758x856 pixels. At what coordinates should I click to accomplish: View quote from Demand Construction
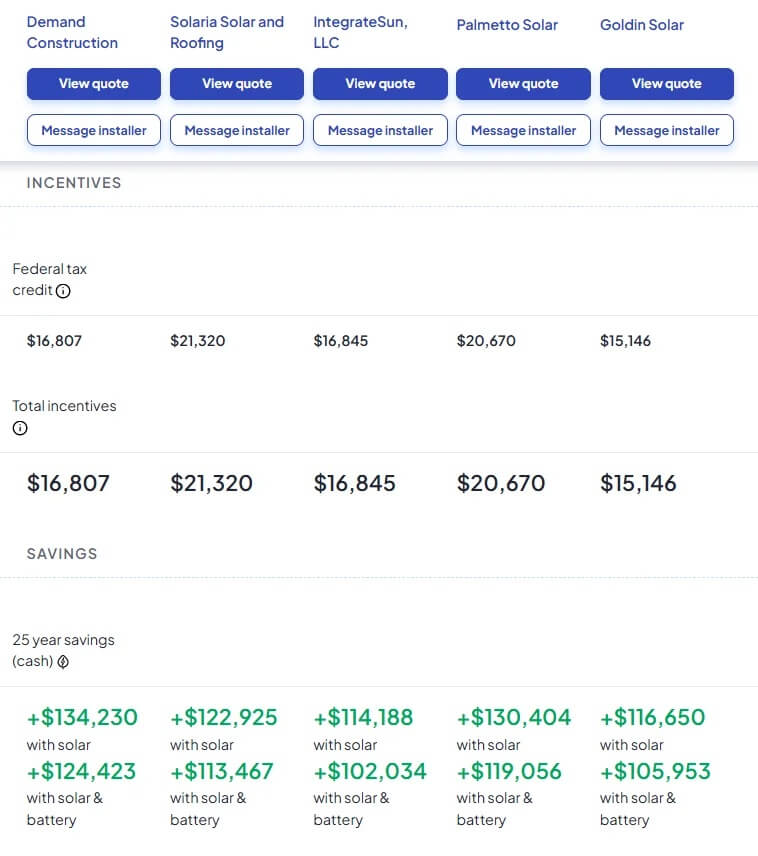(93, 84)
